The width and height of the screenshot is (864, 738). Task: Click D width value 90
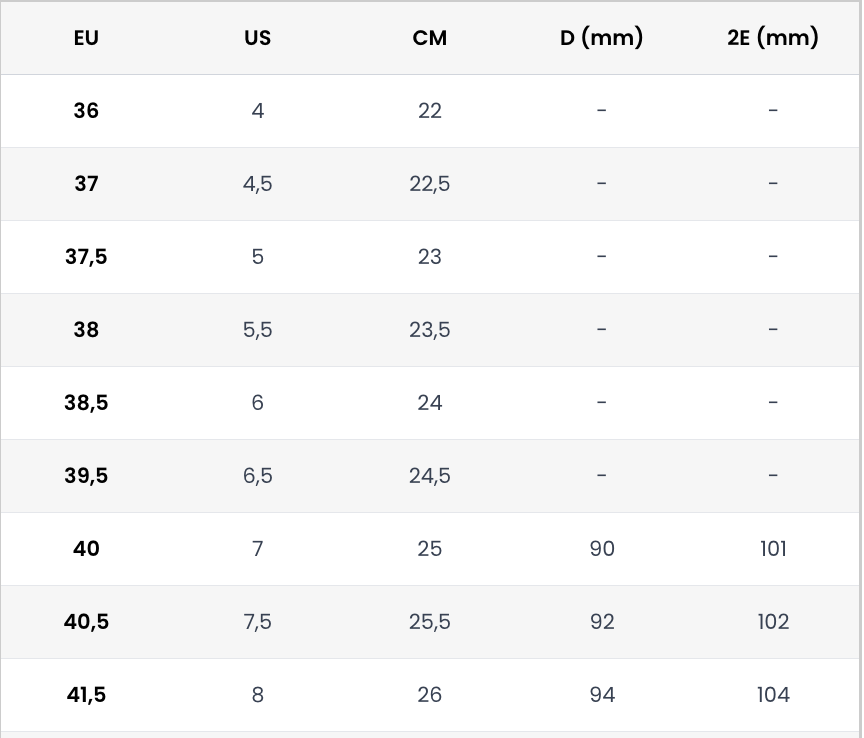point(601,549)
